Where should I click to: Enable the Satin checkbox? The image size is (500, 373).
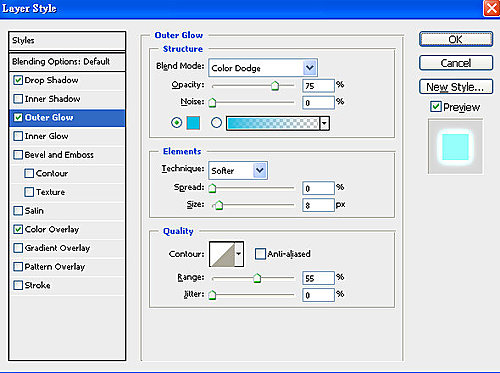click(x=18, y=211)
